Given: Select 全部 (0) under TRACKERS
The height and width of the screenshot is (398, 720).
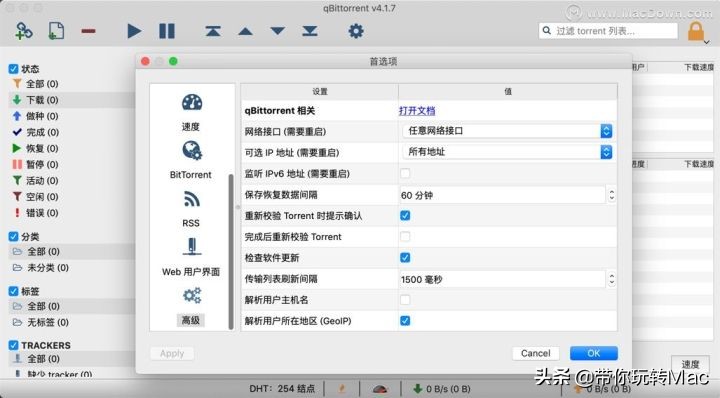Looking at the screenshot, I should (x=43, y=359).
